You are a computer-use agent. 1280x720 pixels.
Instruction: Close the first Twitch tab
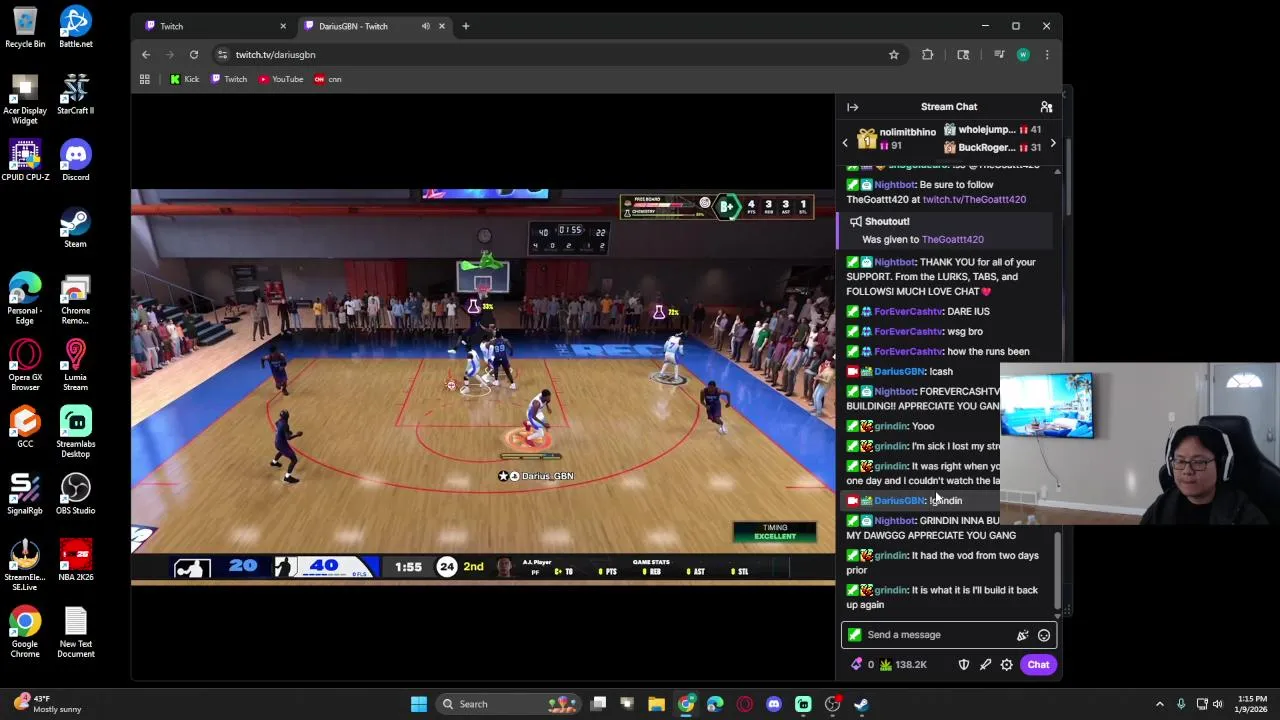282,26
